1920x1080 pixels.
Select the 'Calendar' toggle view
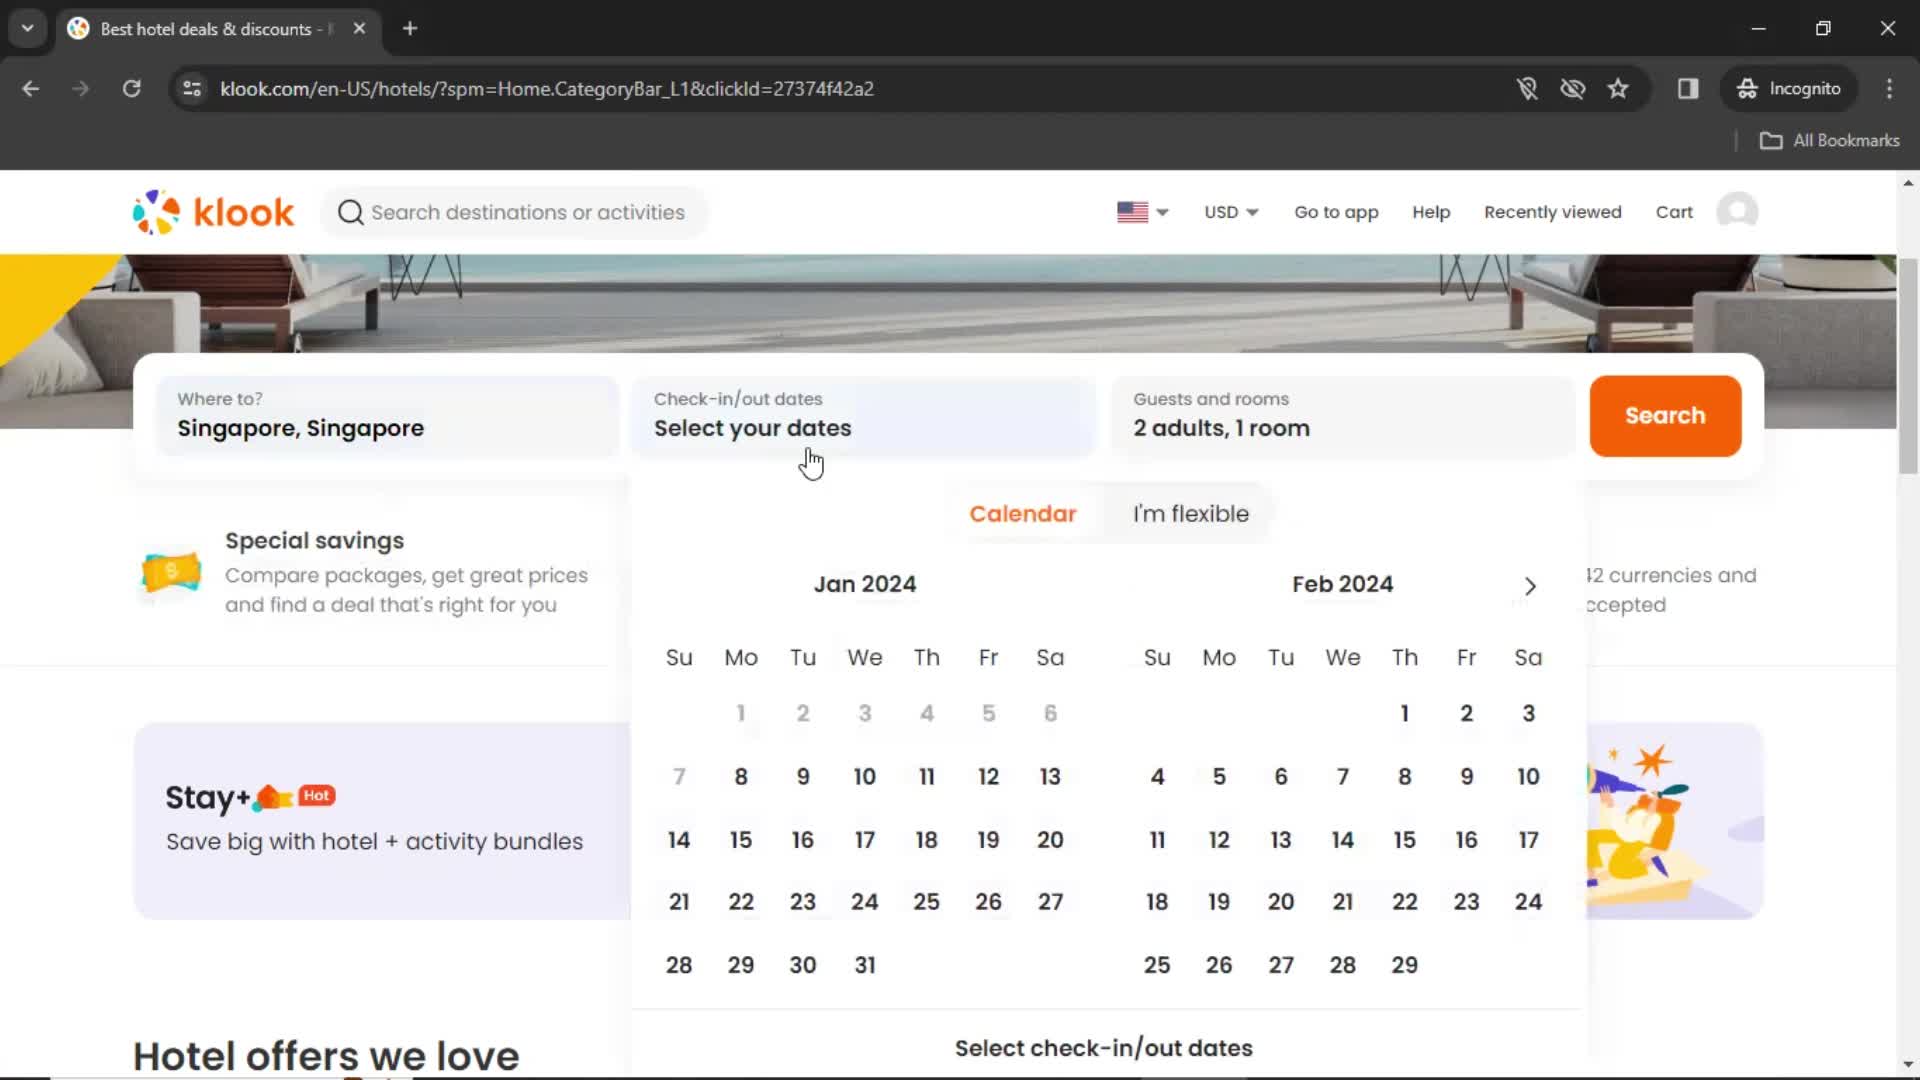(1022, 513)
